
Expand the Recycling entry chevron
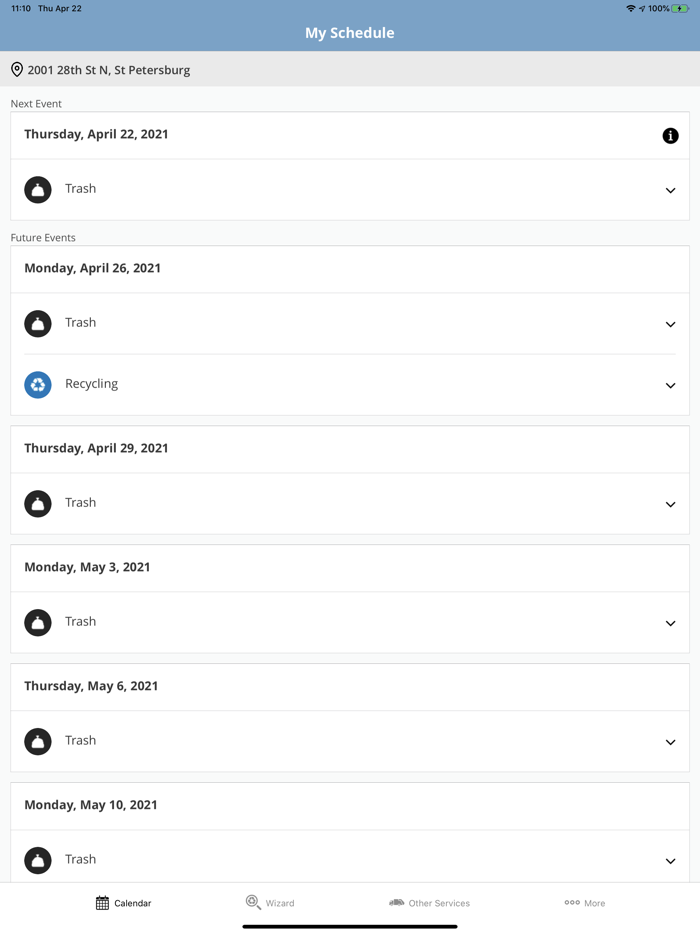click(x=670, y=385)
